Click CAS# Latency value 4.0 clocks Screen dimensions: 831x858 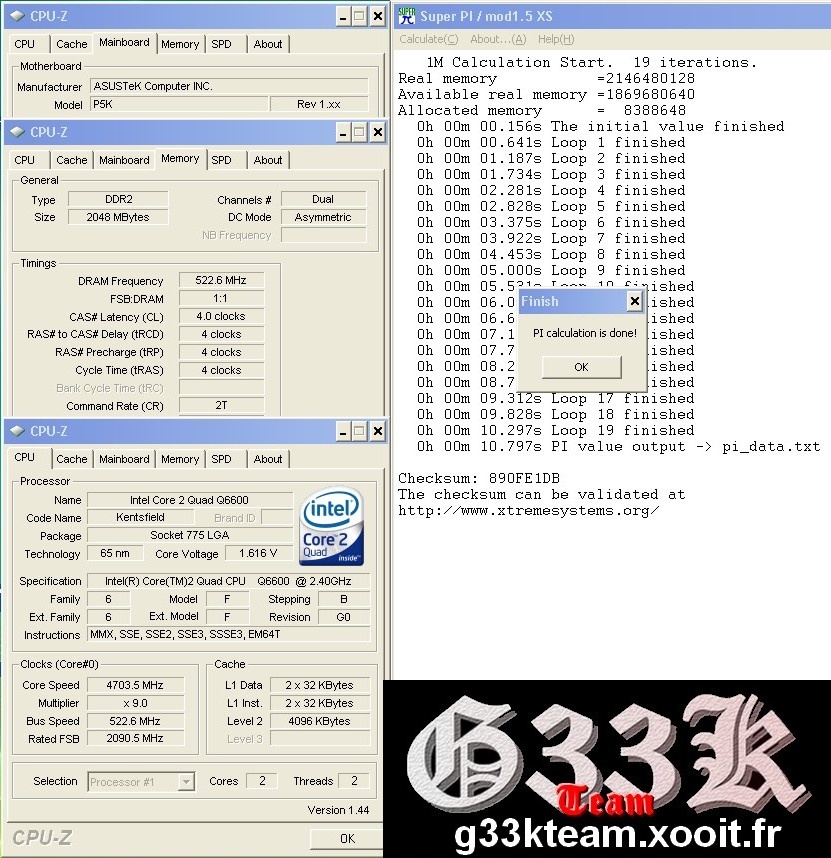click(221, 316)
